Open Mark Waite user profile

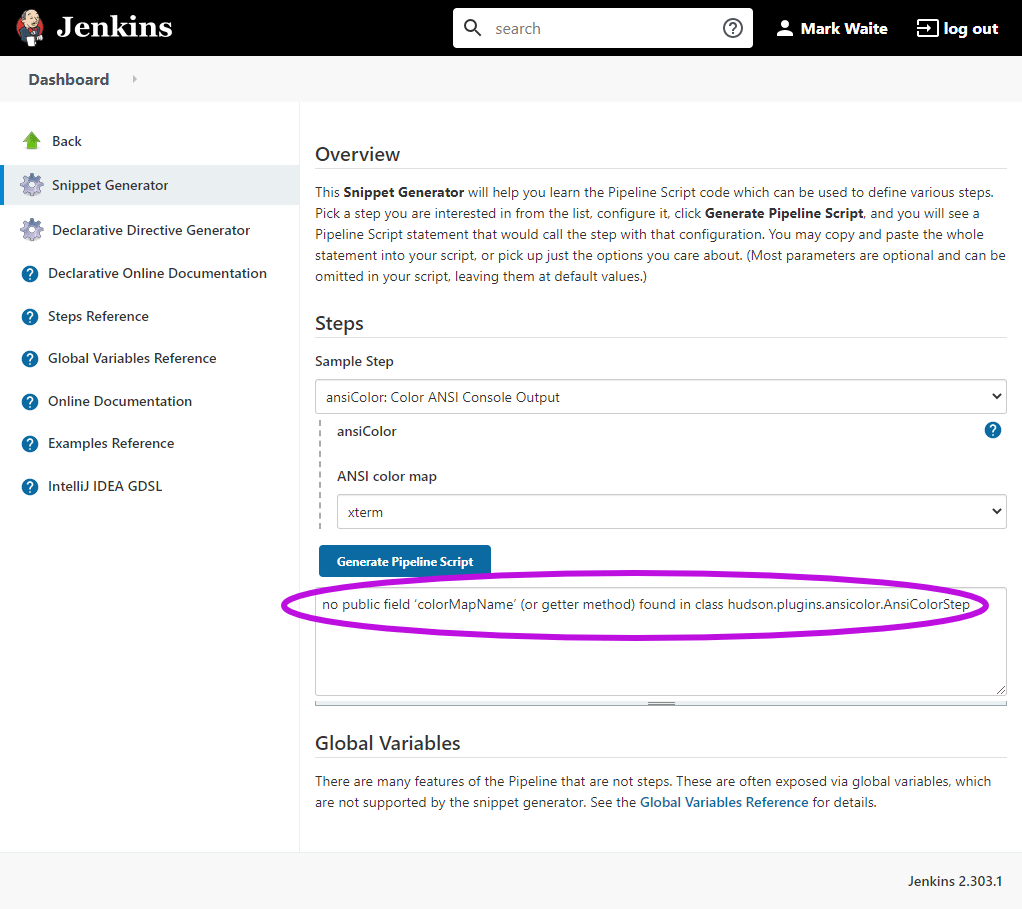843,29
